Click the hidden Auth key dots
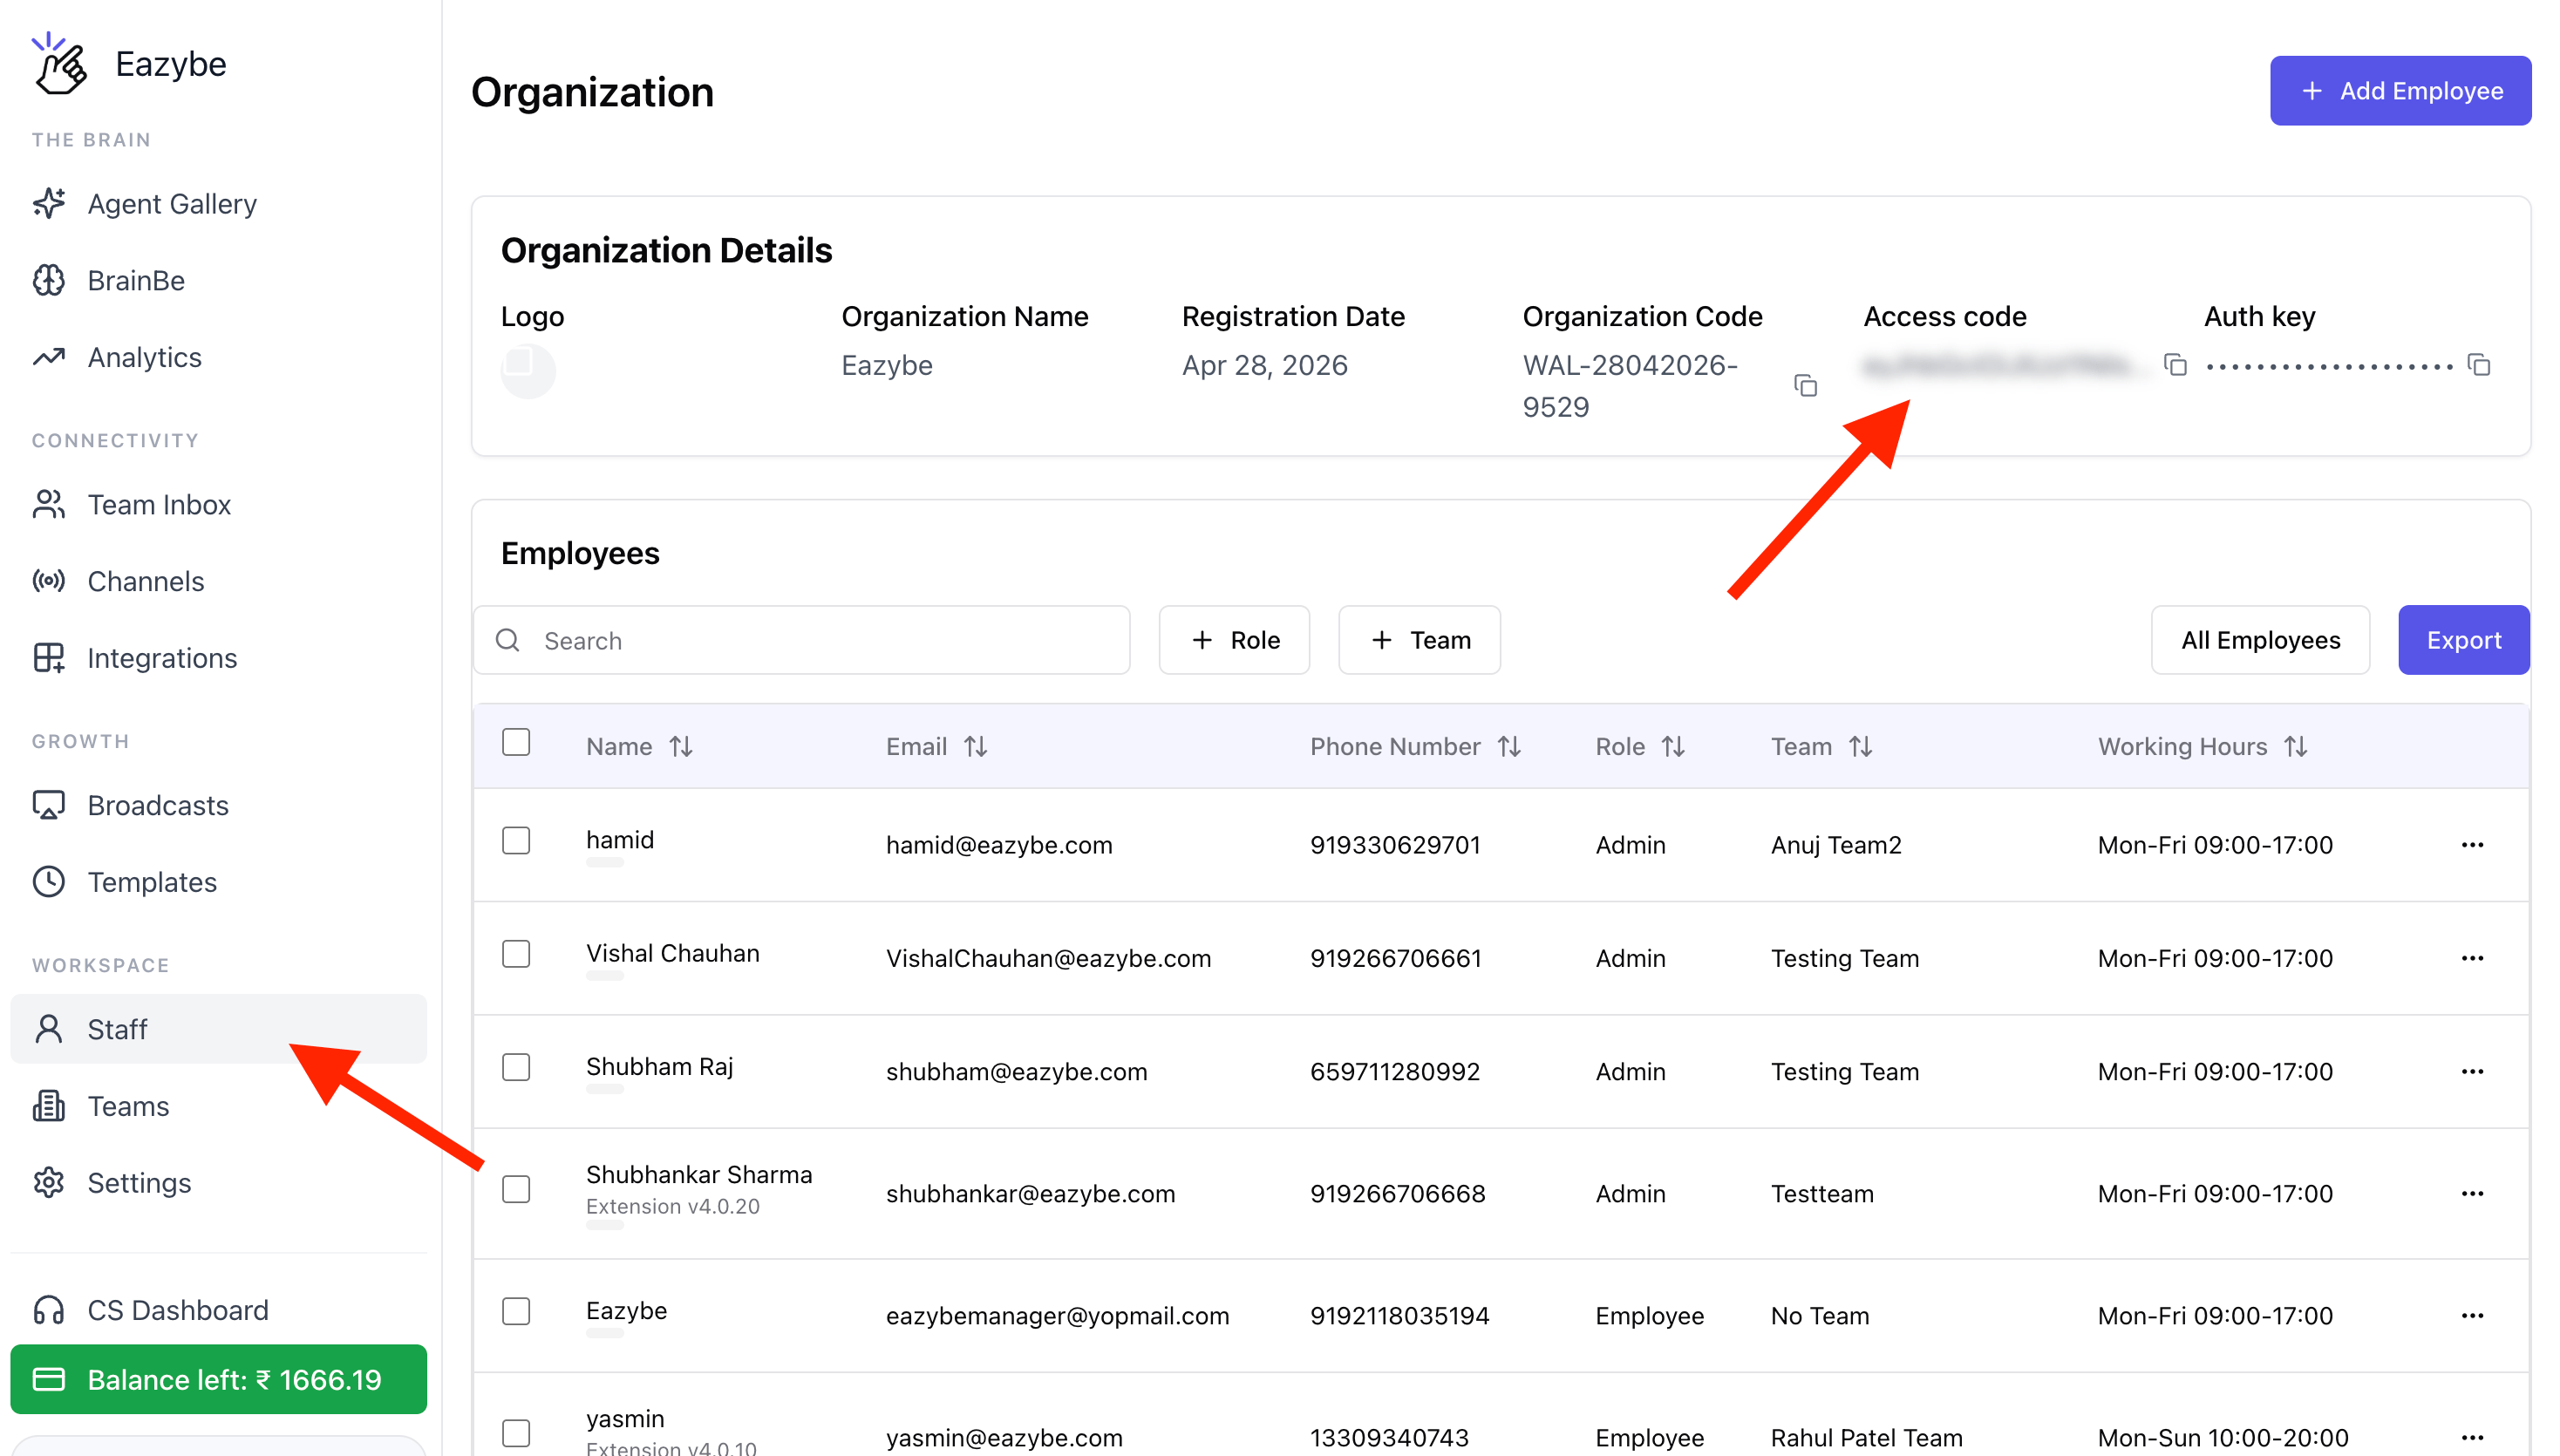This screenshot has width=2560, height=1456. 2329,367
